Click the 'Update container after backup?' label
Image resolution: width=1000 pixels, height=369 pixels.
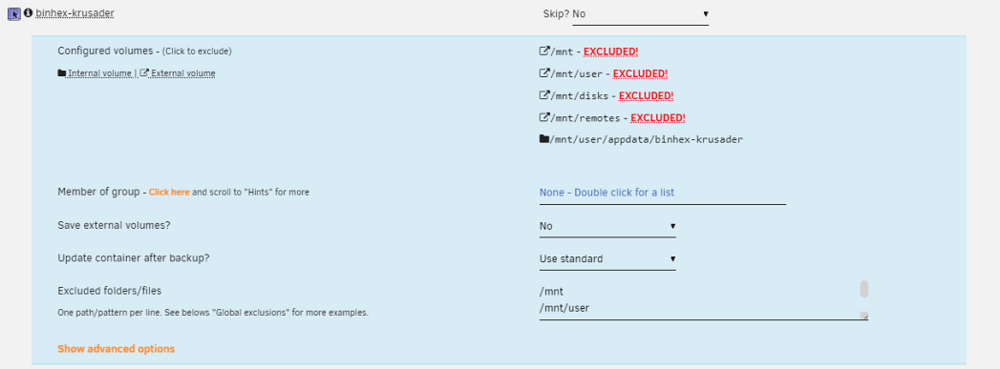(134, 258)
